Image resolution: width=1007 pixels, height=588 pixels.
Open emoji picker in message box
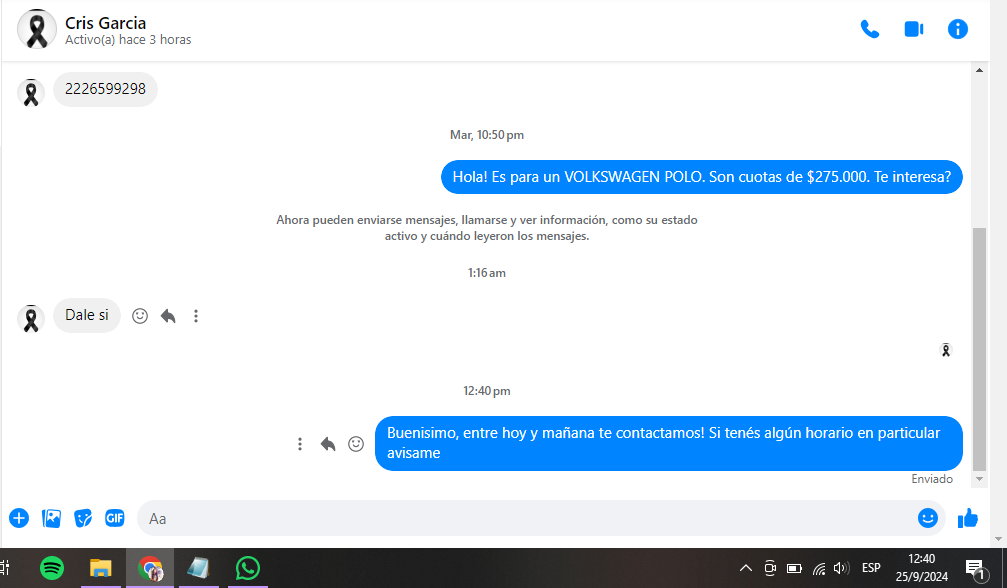coord(927,518)
